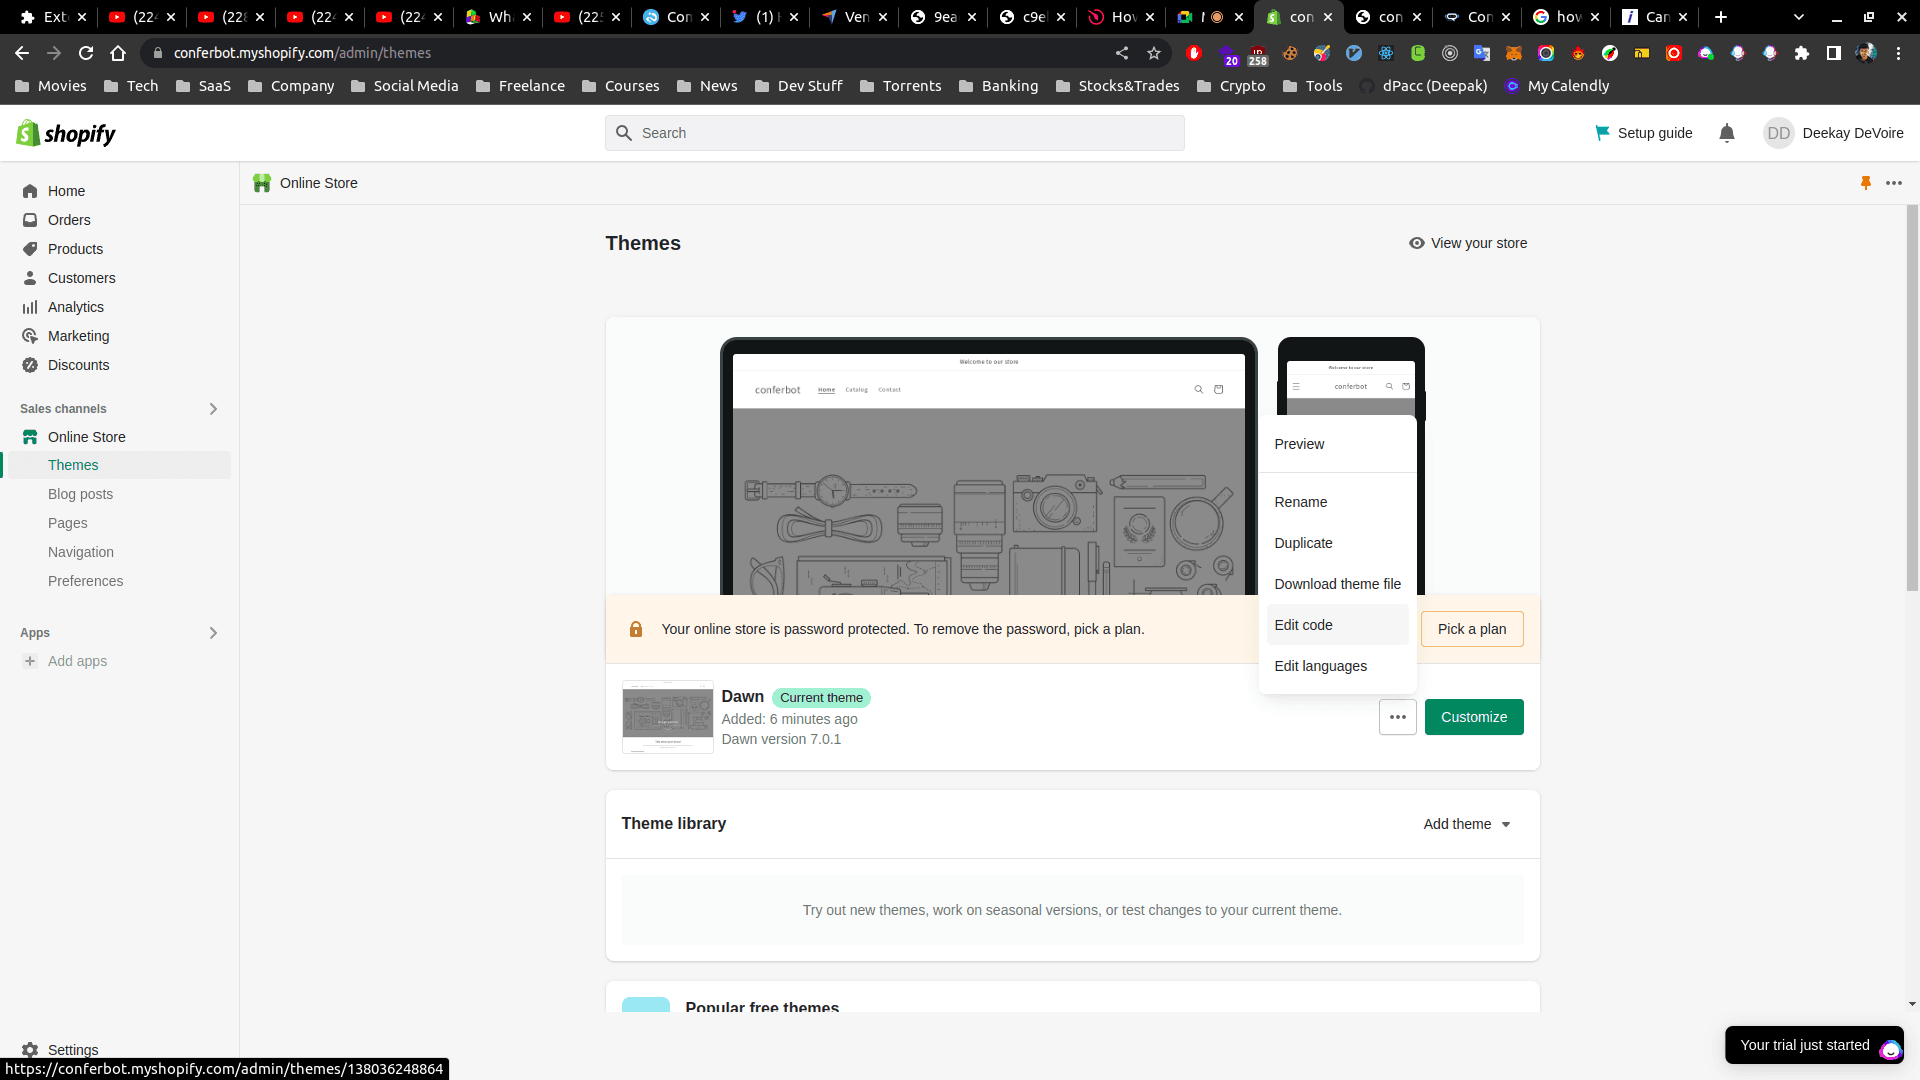Open the Add theme dropdown
1920x1080 pixels.
pos(1467,824)
